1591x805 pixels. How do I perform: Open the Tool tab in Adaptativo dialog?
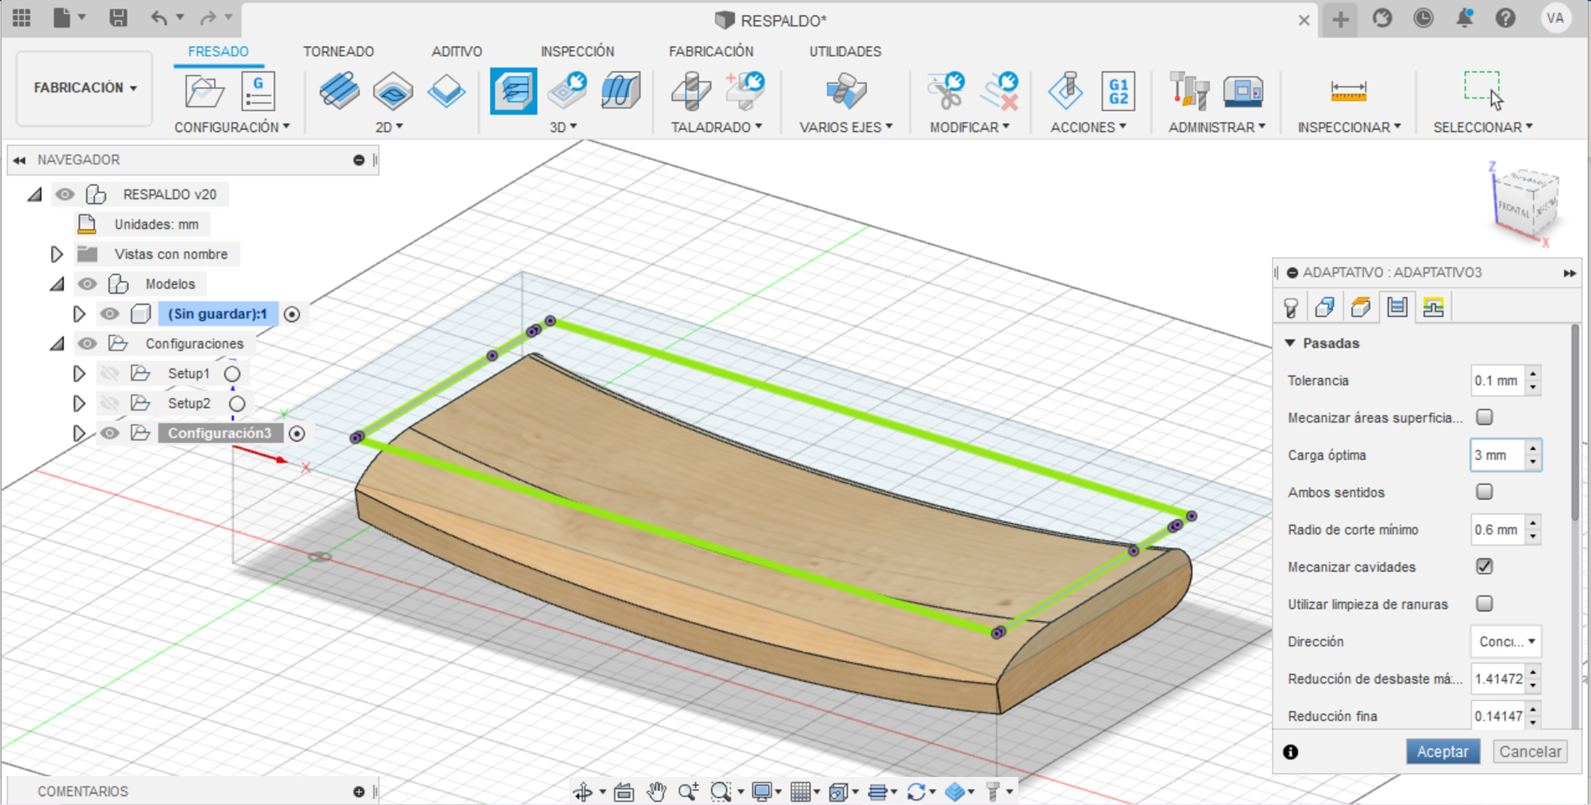click(x=1291, y=308)
